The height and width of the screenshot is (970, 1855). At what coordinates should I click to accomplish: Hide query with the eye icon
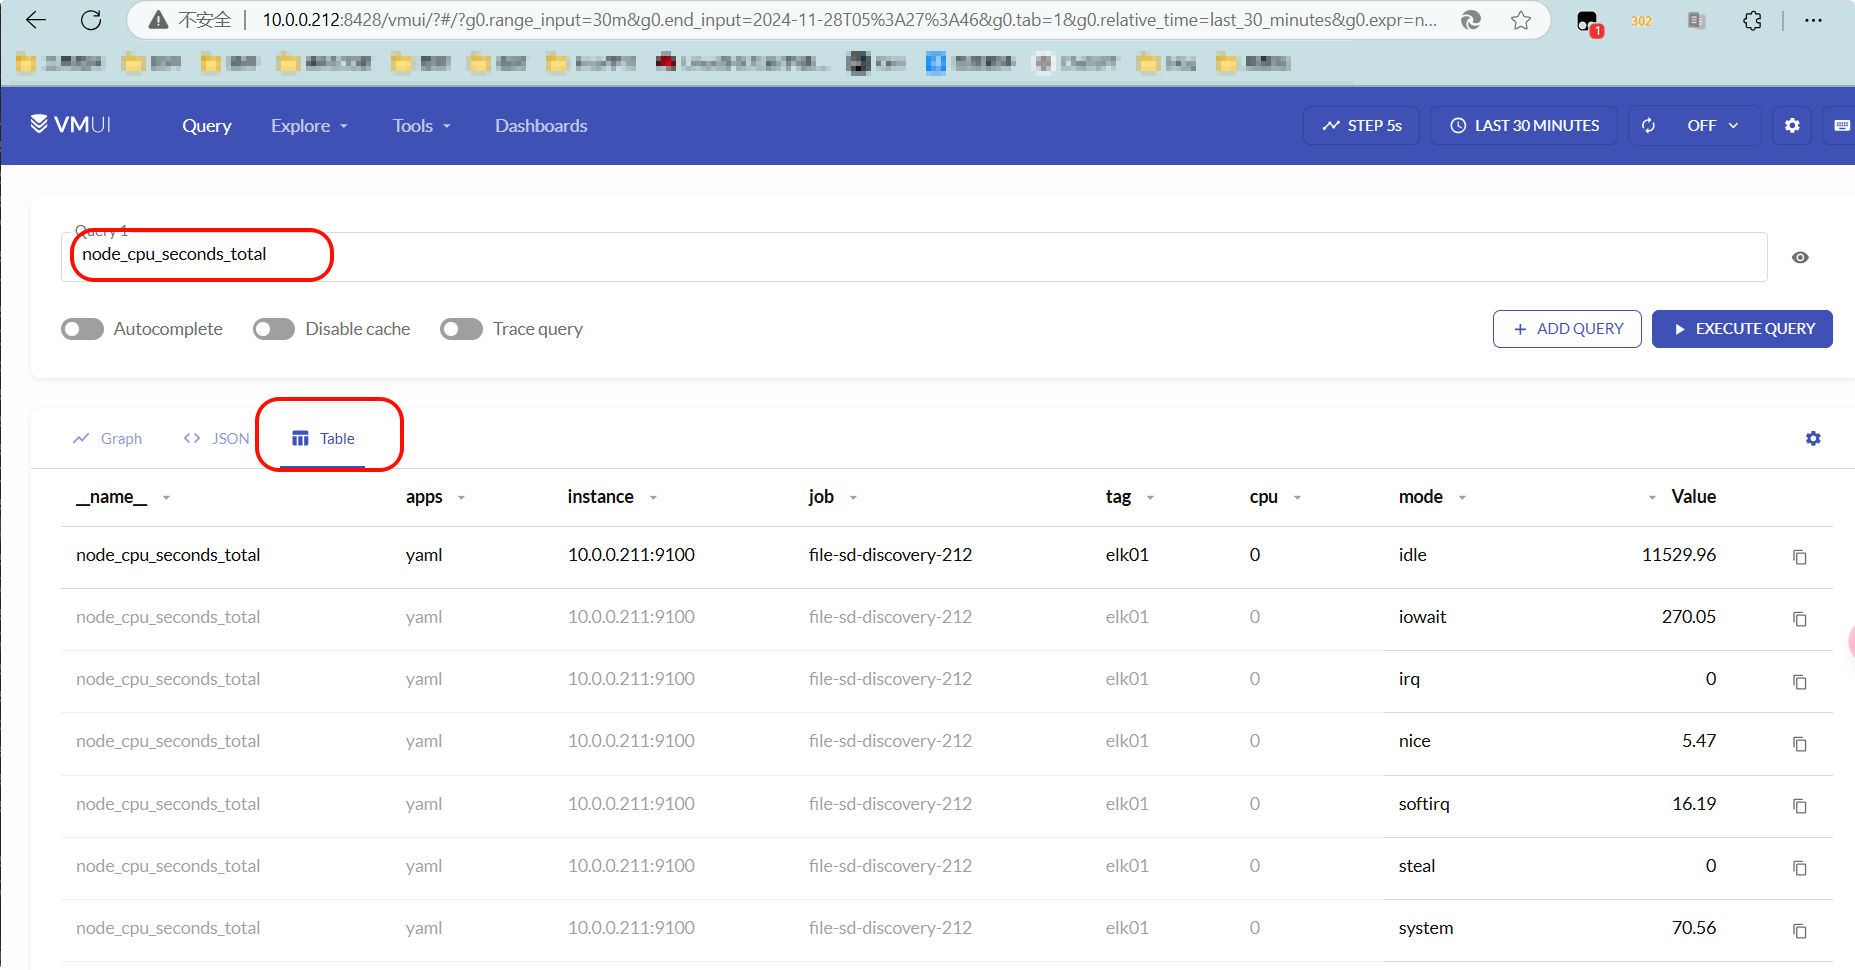[x=1800, y=258]
